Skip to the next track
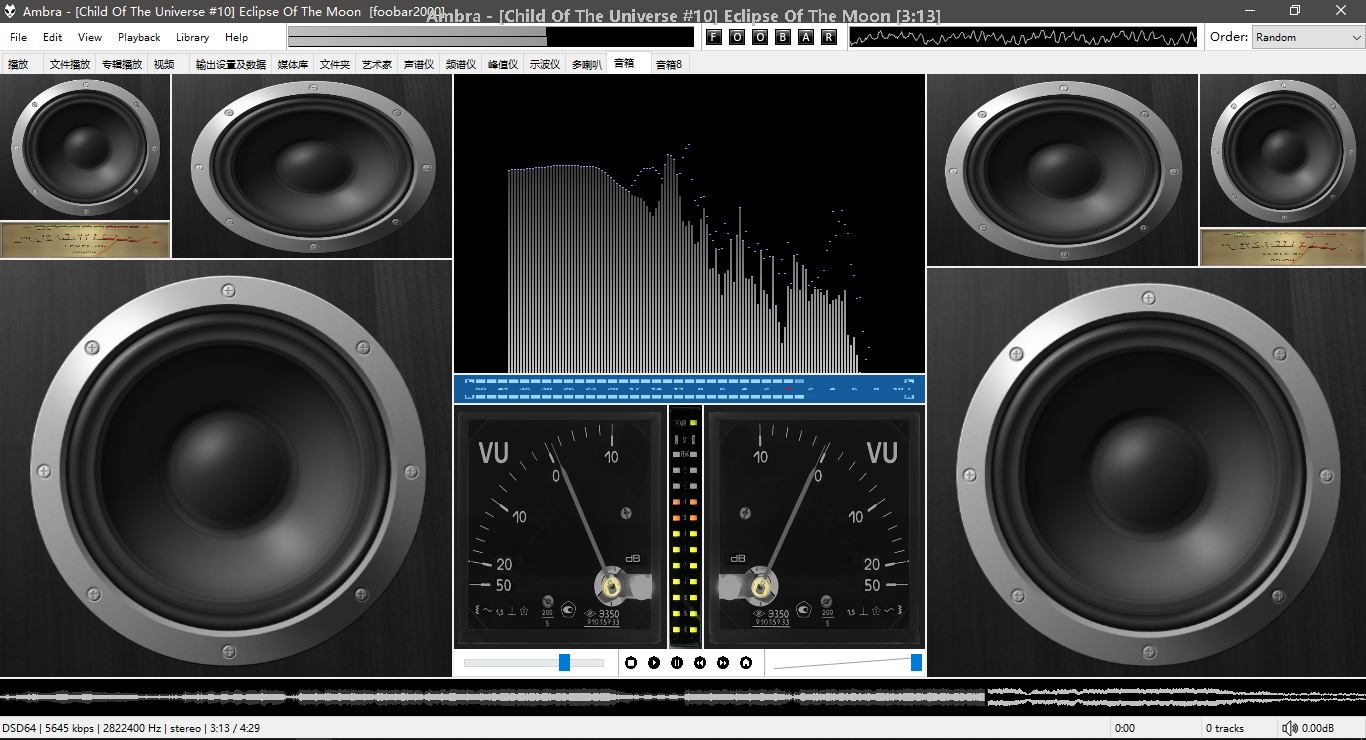The height and width of the screenshot is (740, 1366). coord(723,662)
